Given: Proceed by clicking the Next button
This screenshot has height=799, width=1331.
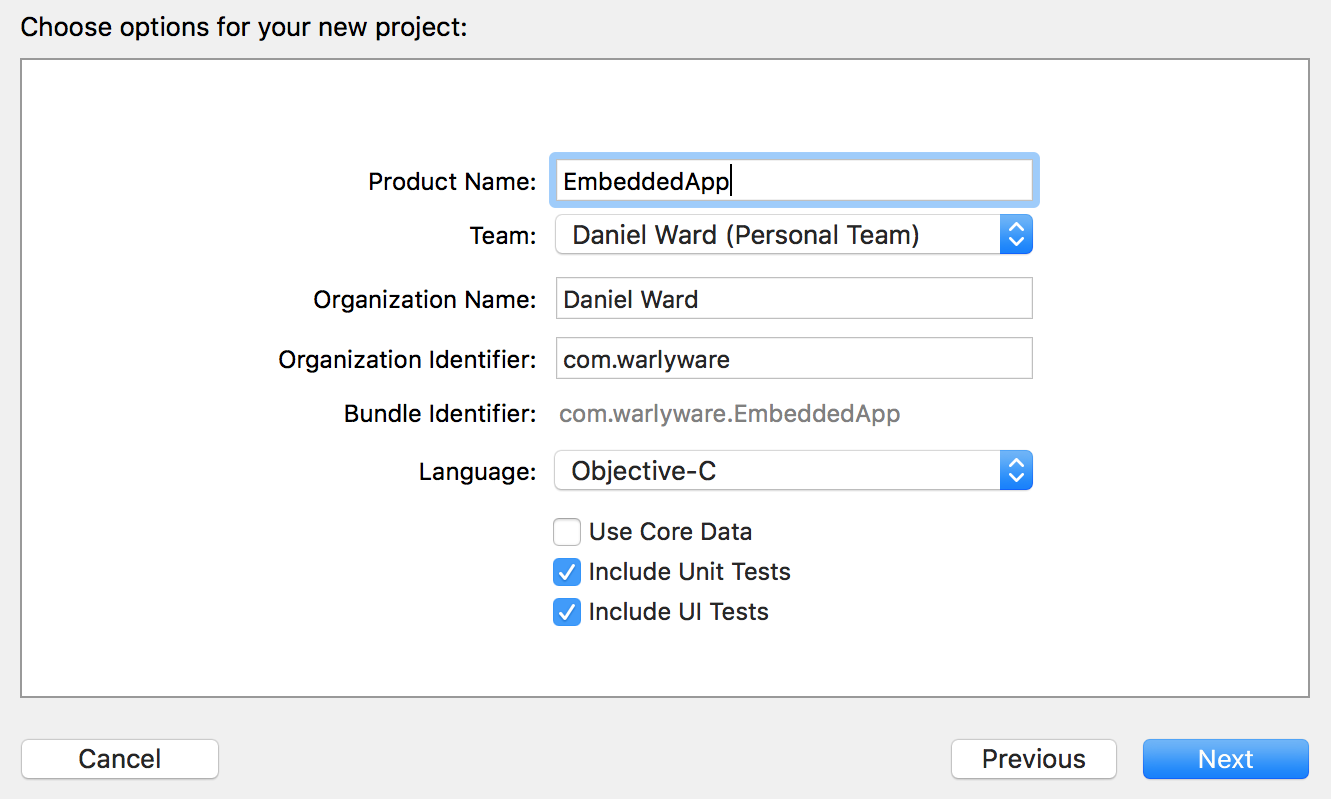Looking at the screenshot, I should 1225,759.
